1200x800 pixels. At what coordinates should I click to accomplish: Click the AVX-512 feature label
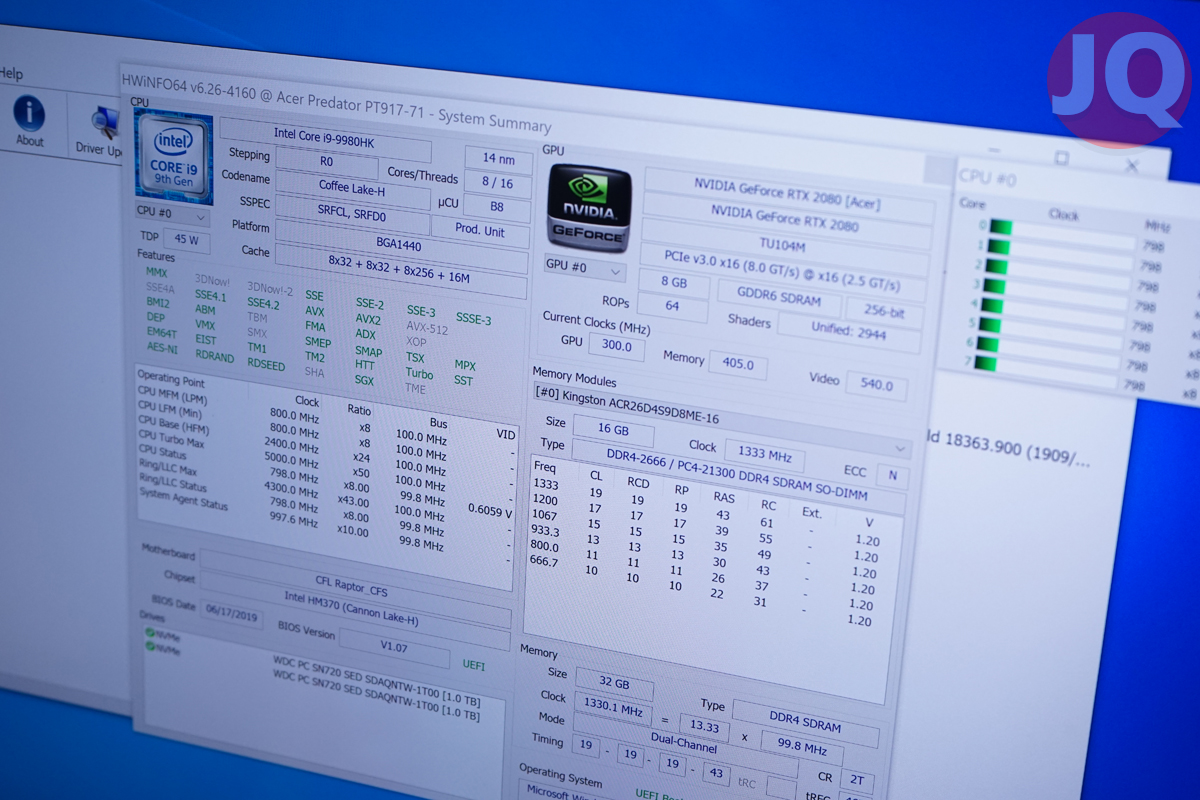click(427, 327)
